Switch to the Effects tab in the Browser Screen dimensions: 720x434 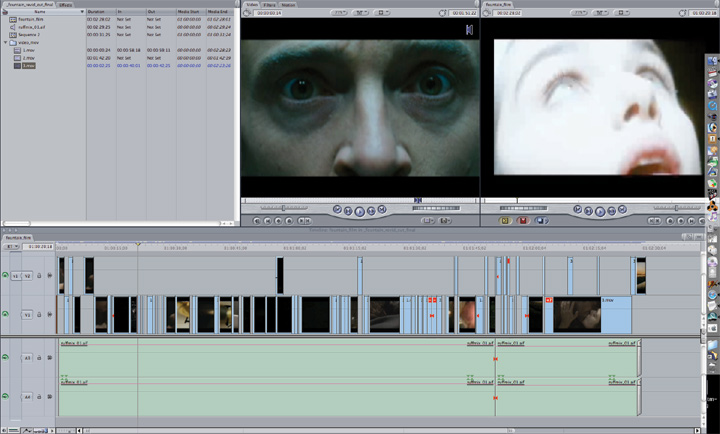[x=65, y=4]
